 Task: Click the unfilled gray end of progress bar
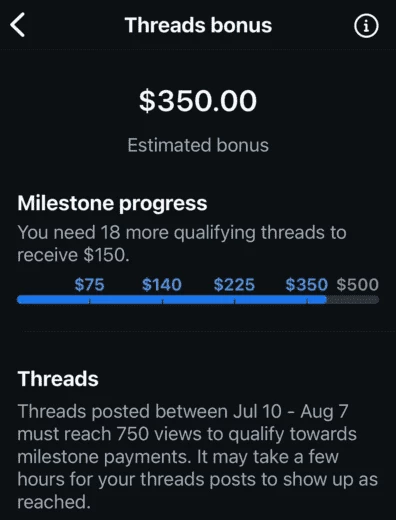click(353, 300)
